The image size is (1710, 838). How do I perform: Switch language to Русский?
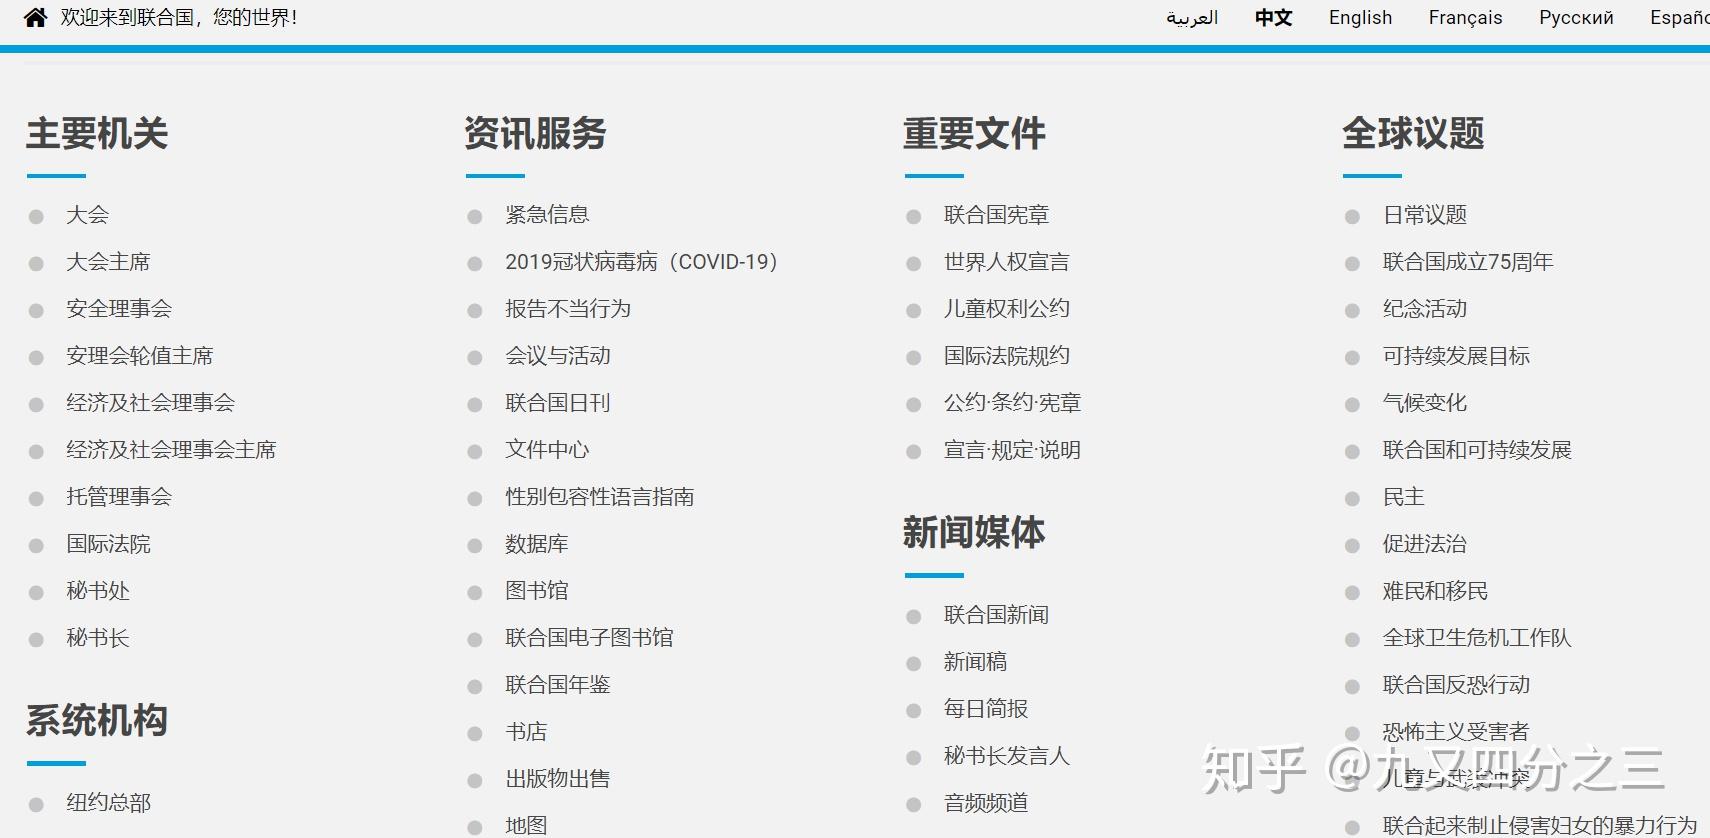click(x=1576, y=18)
